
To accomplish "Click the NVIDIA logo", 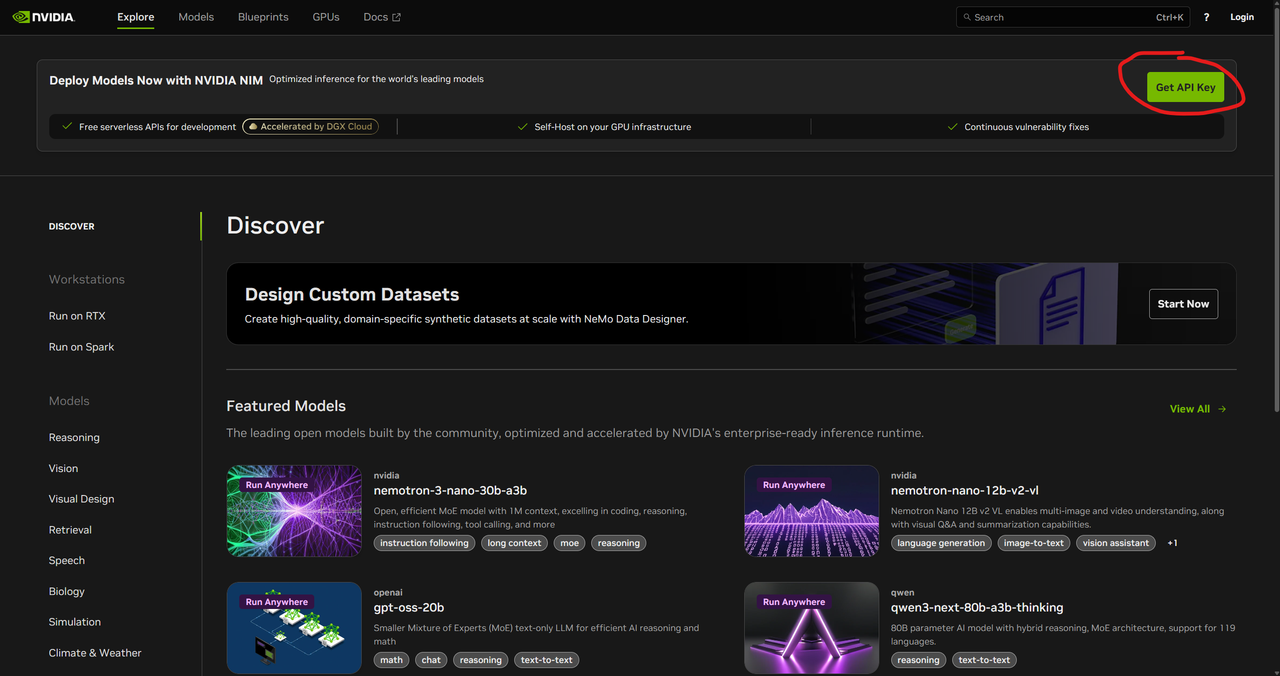I will point(44,17).
